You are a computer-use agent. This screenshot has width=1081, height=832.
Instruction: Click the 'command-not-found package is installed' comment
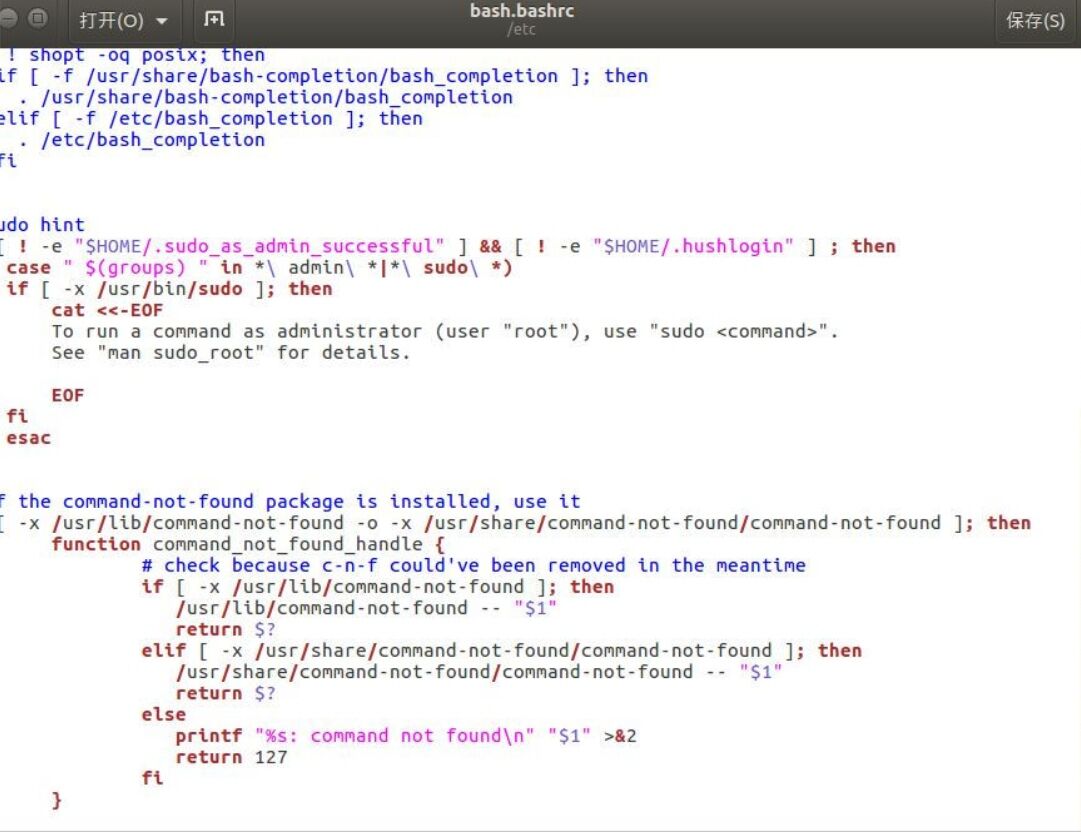[290, 501]
